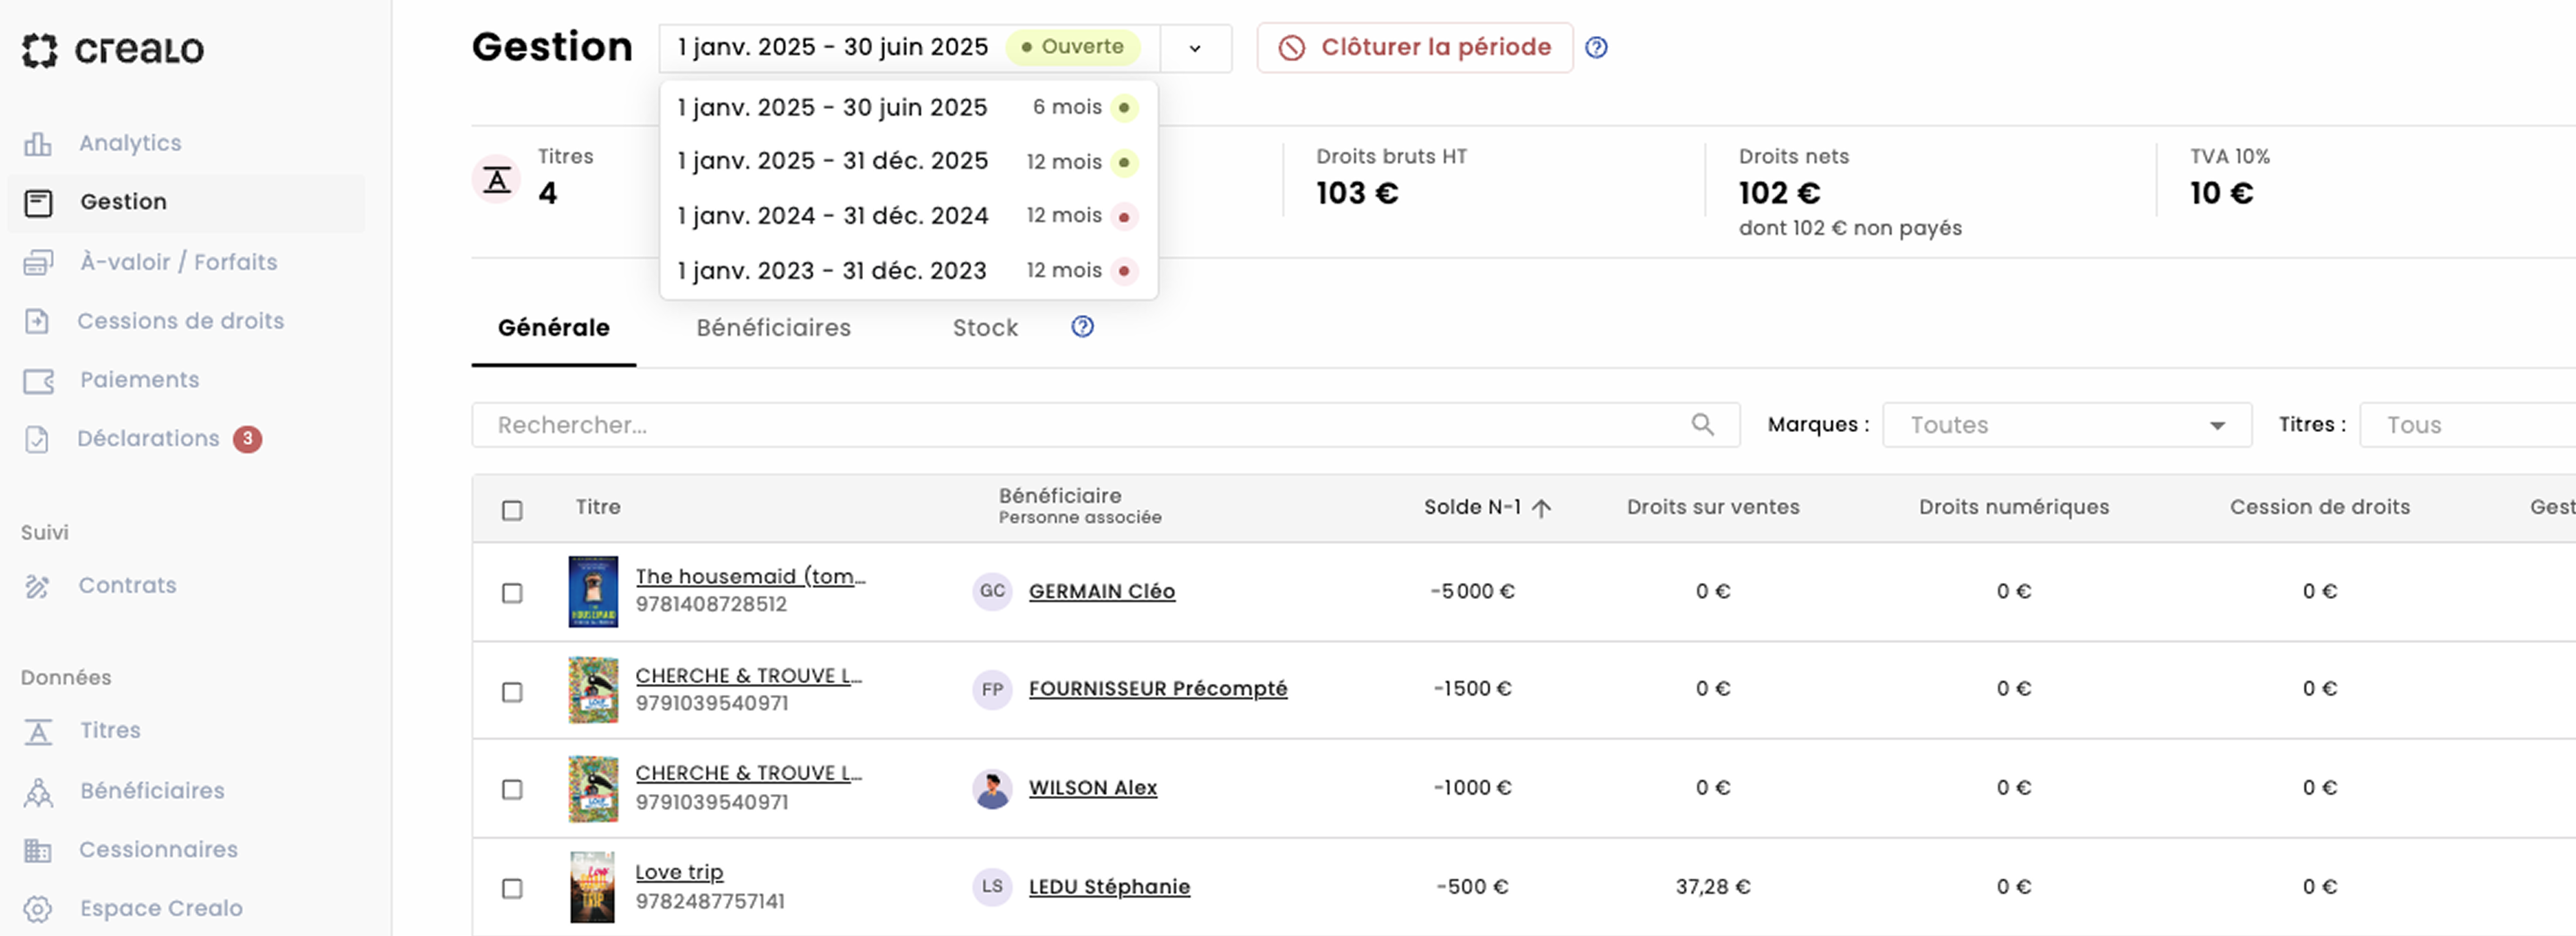Image resolution: width=2576 pixels, height=936 pixels.
Task: Click help icon beside Stock tab
Action: click(x=1082, y=327)
